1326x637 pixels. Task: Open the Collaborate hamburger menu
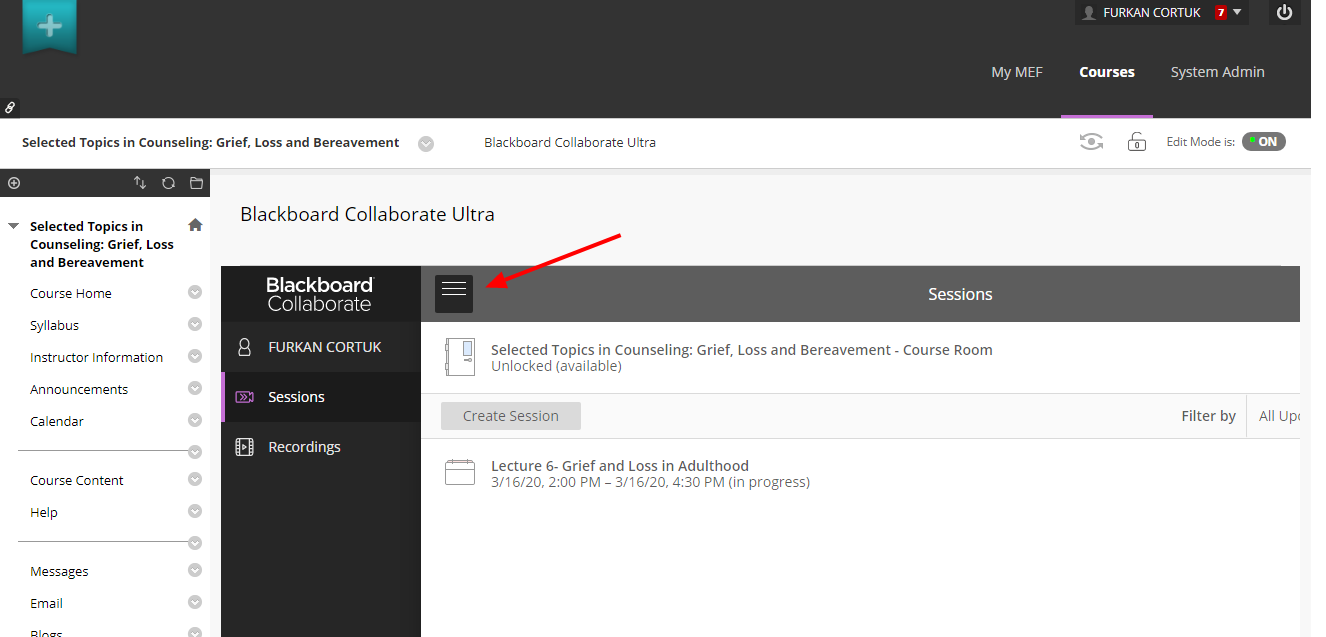coord(454,294)
